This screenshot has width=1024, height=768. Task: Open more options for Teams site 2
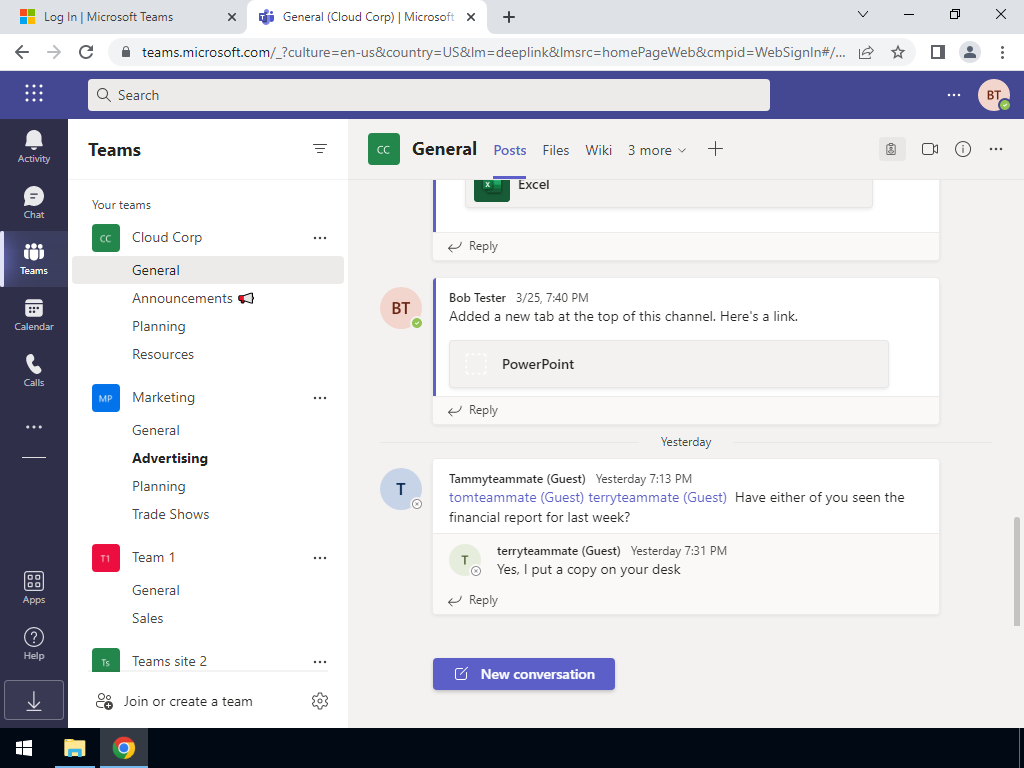pos(320,662)
